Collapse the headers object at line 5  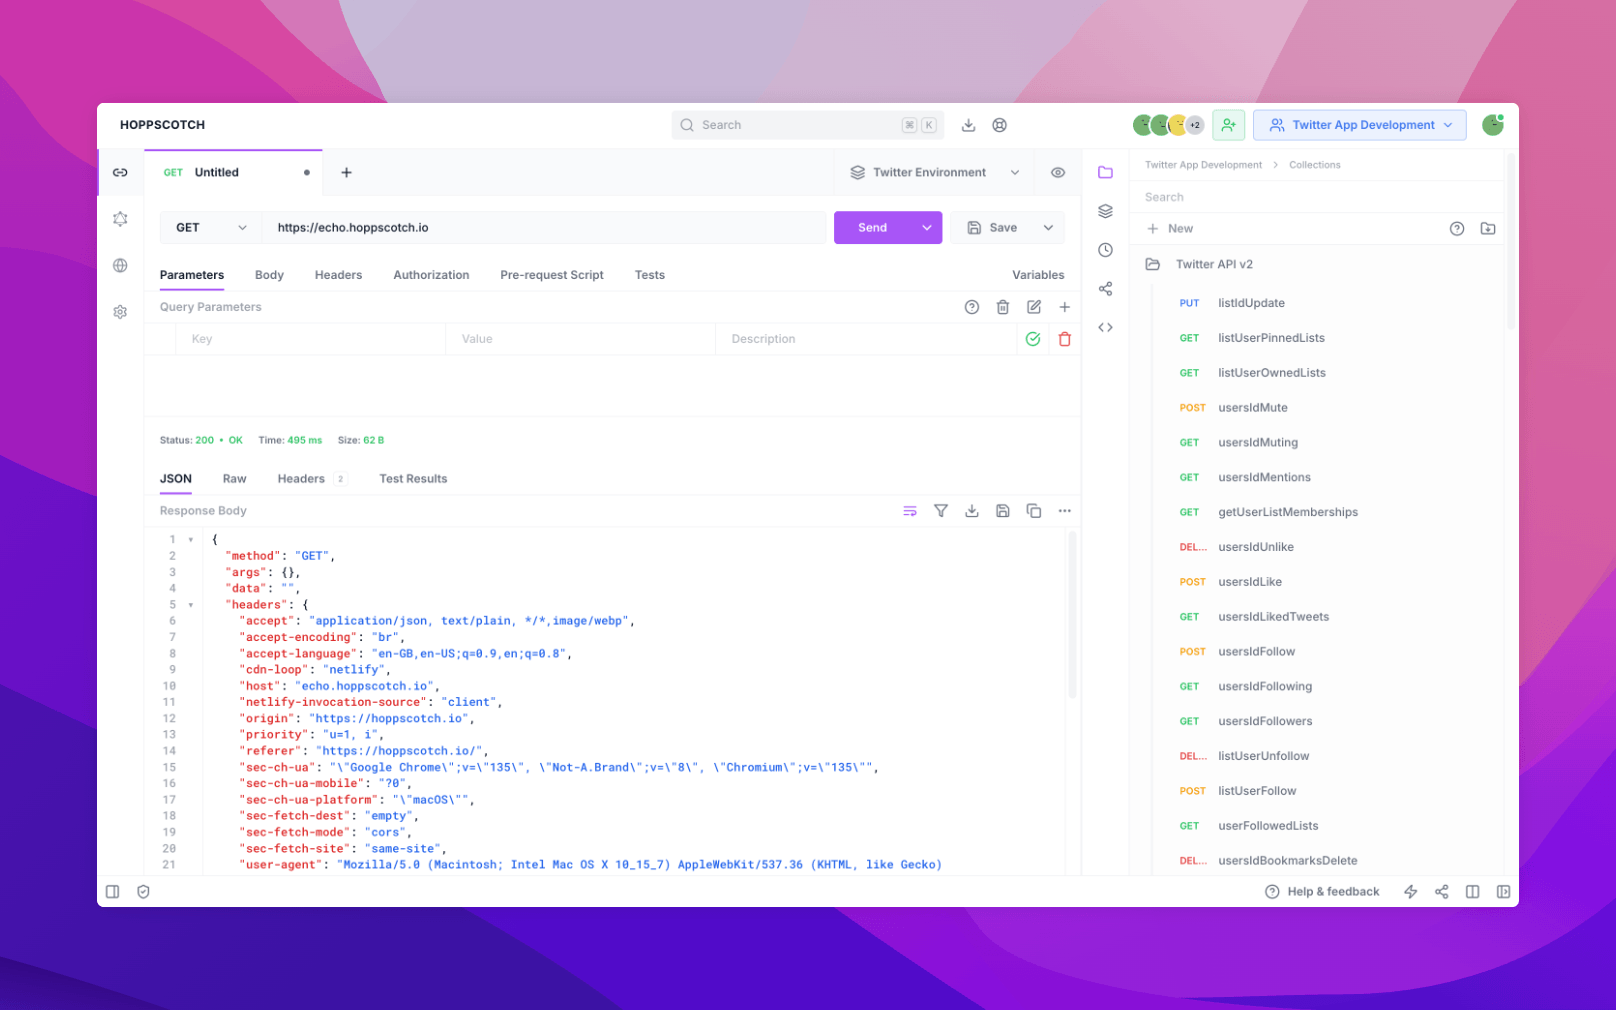click(x=191, y=605)
